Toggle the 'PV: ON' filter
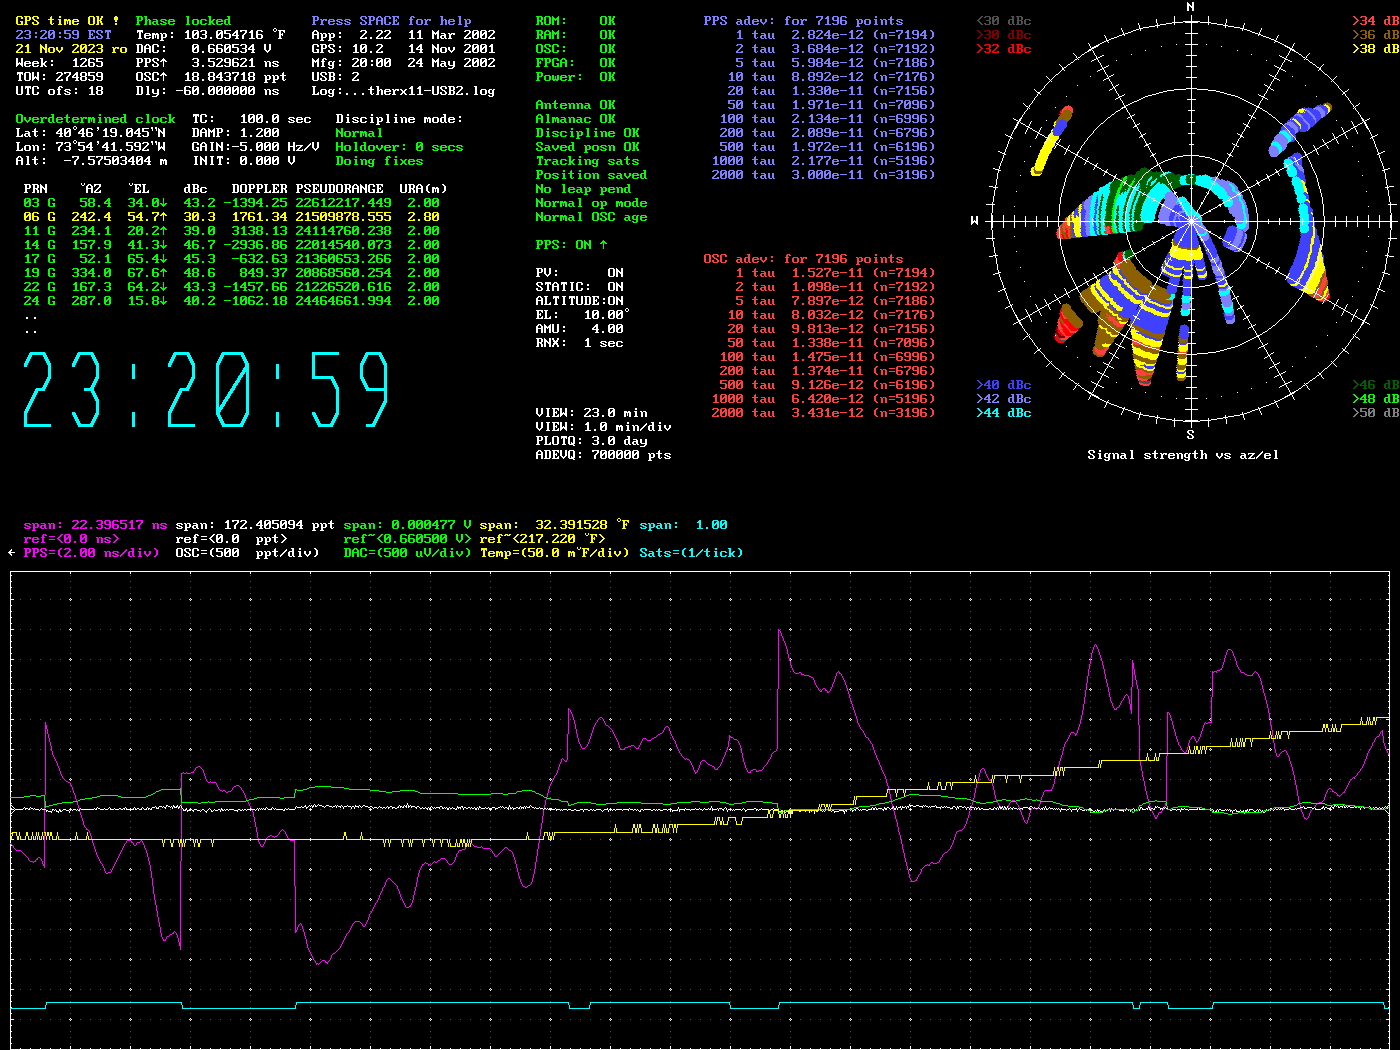The width and height of the screenshot is (1400, 1050). [579, 273]
